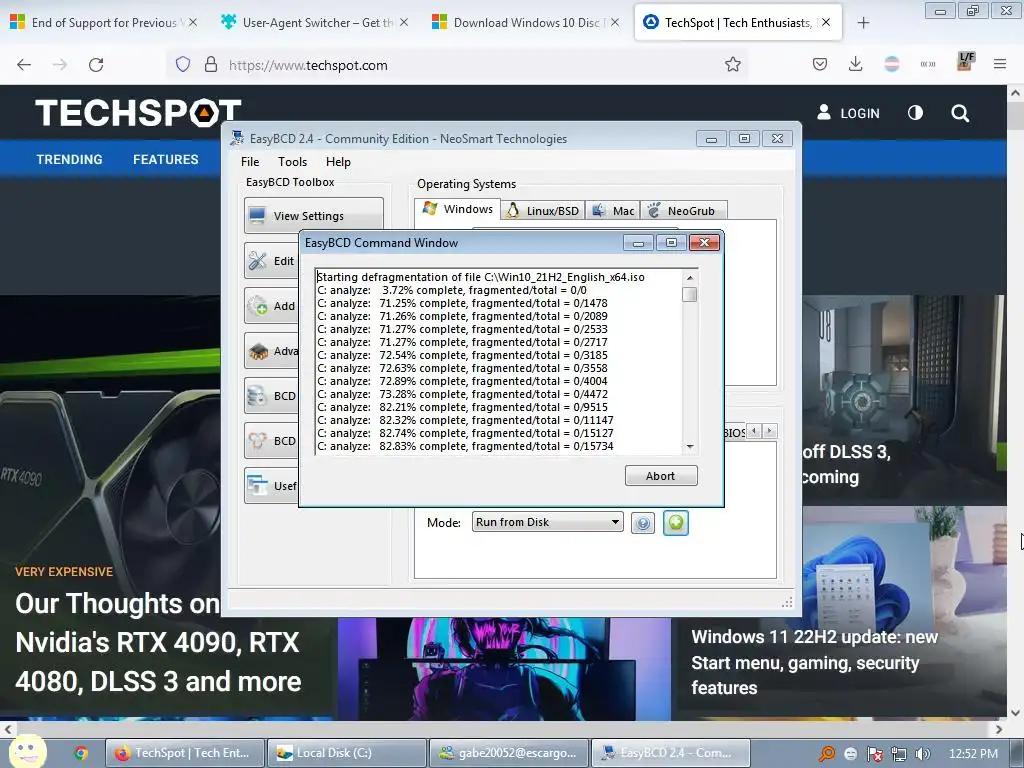The width and height of the screenshot is (1024, 768).
Task: Select the Linux/BSD tab
Action: pyautogui.click(x=543, y=210)
